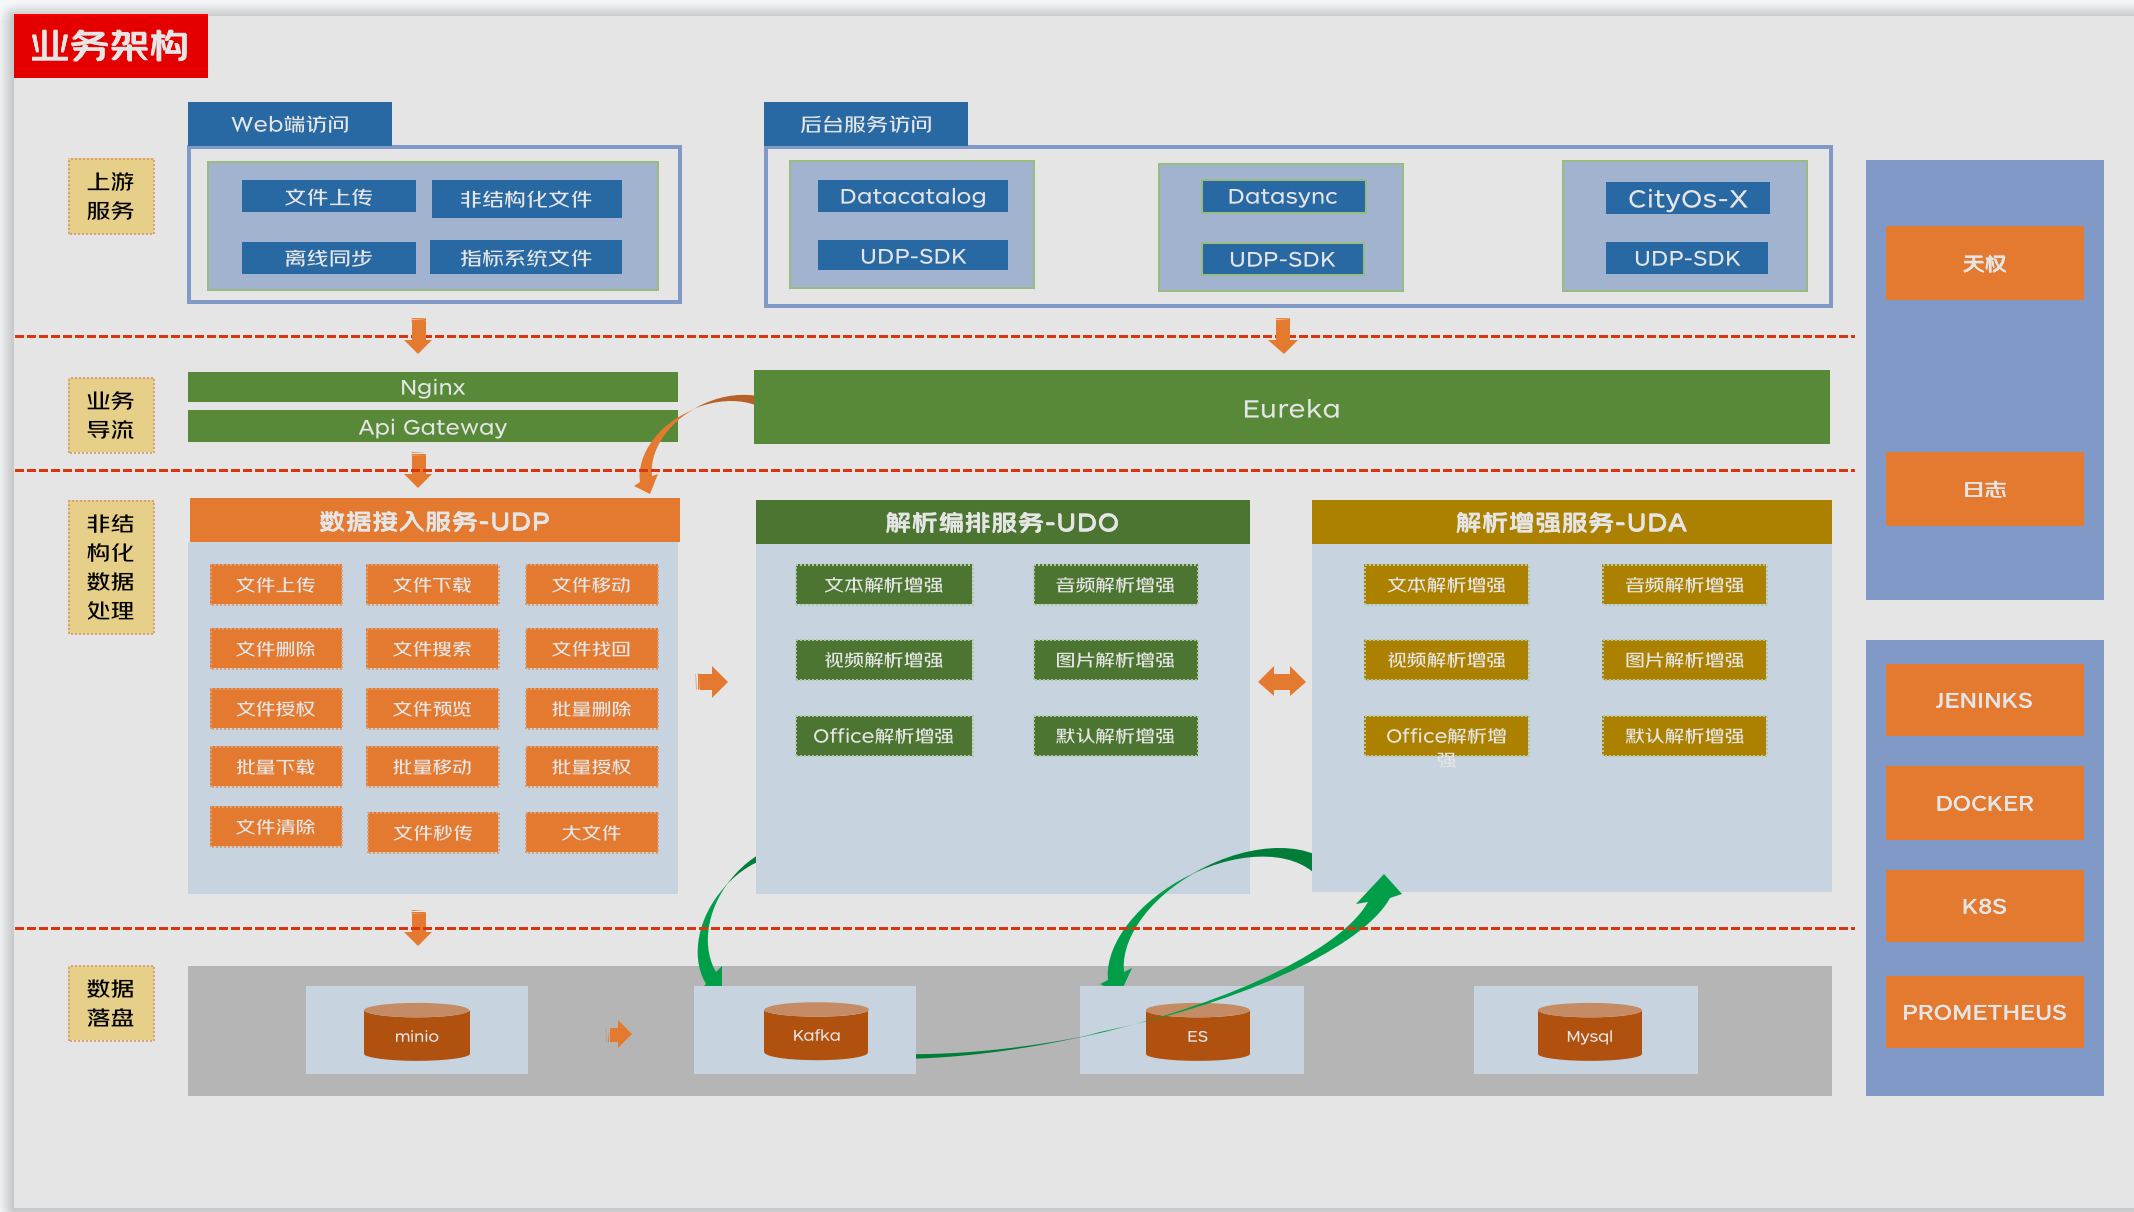Click the 文件下载 box
The image size is (2134, 1212).
[x=432, y=585]
